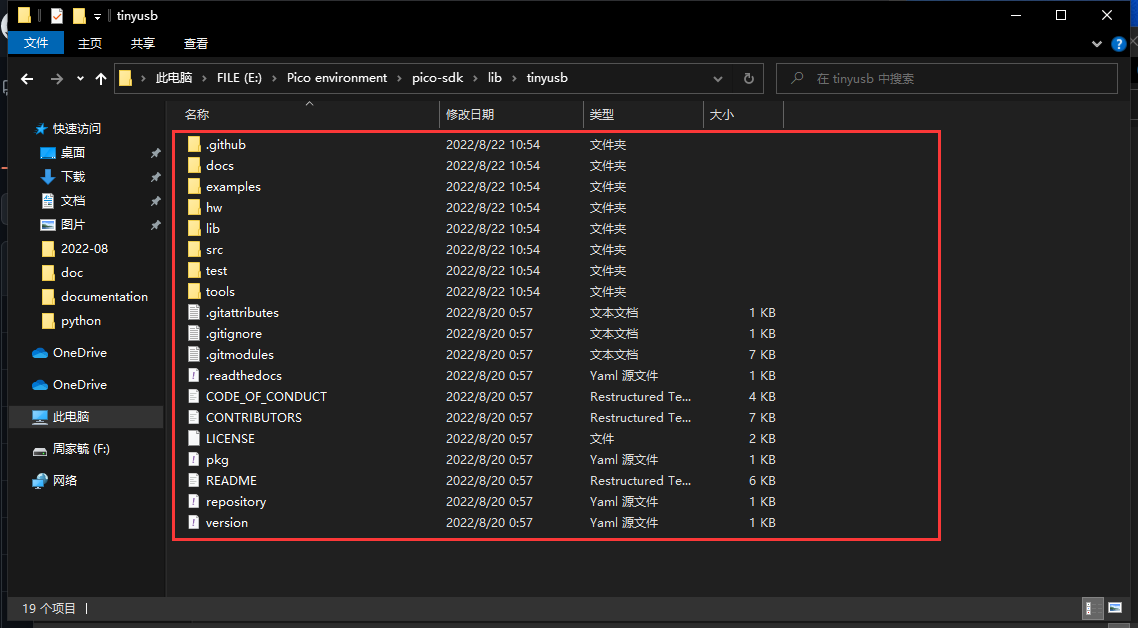Image resolution: width=1138 pixels, height=628 pixels.
Task: Select the examples folder icon
Action: [193, 187]
